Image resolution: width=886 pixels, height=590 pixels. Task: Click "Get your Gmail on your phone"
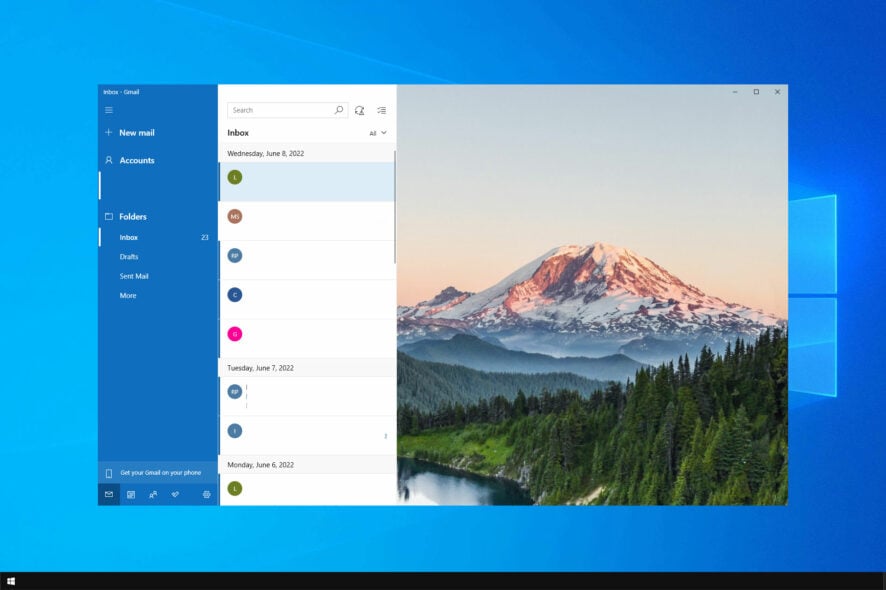[160, 472]
